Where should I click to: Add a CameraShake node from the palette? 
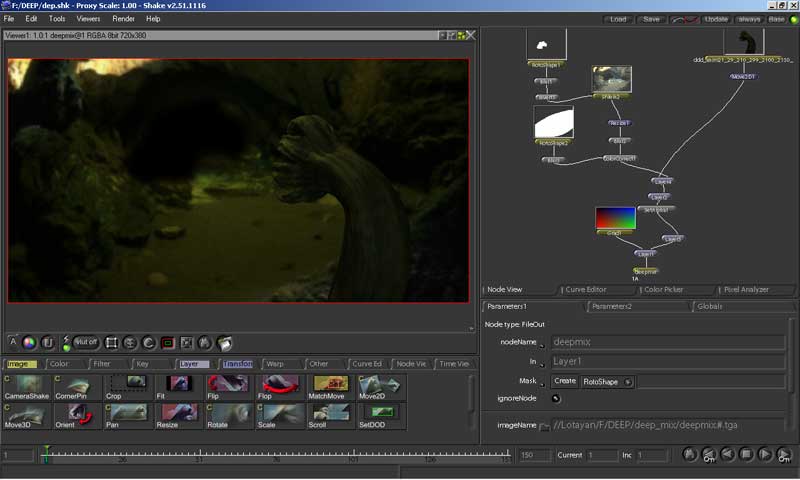tap(27, 388)
